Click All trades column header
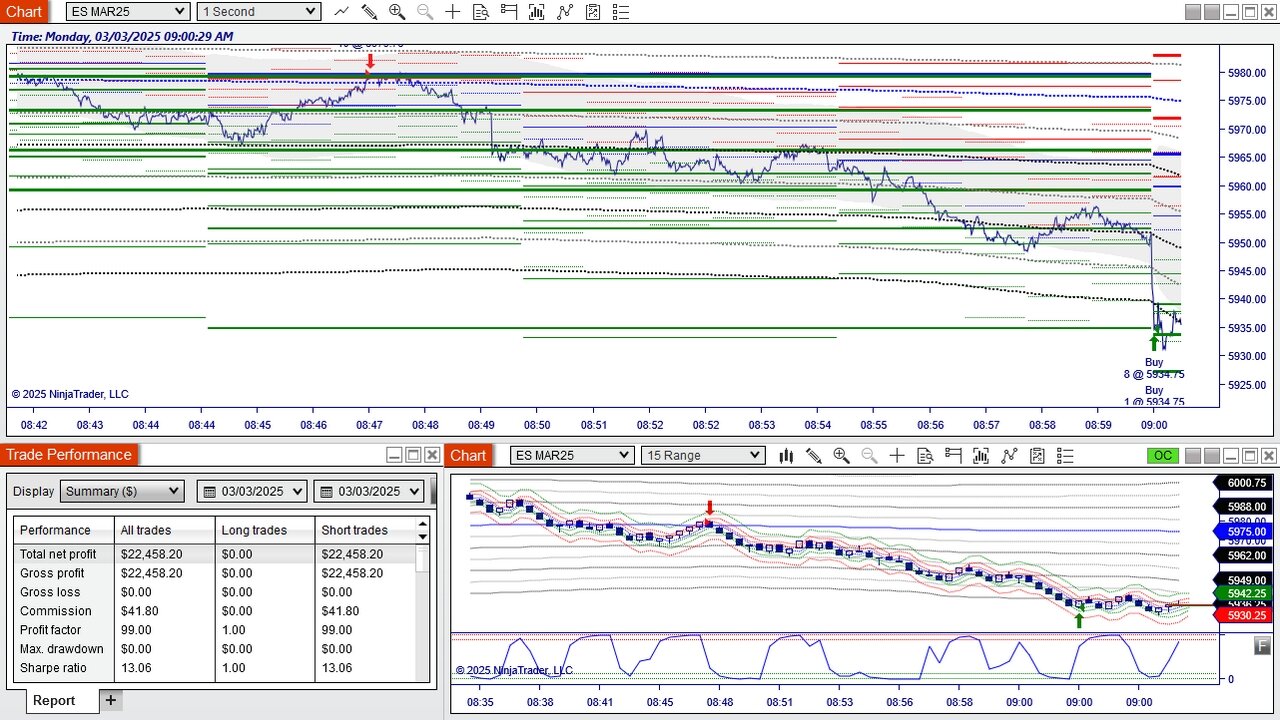This screenshot has height=720, width=1280. (165, 530)
